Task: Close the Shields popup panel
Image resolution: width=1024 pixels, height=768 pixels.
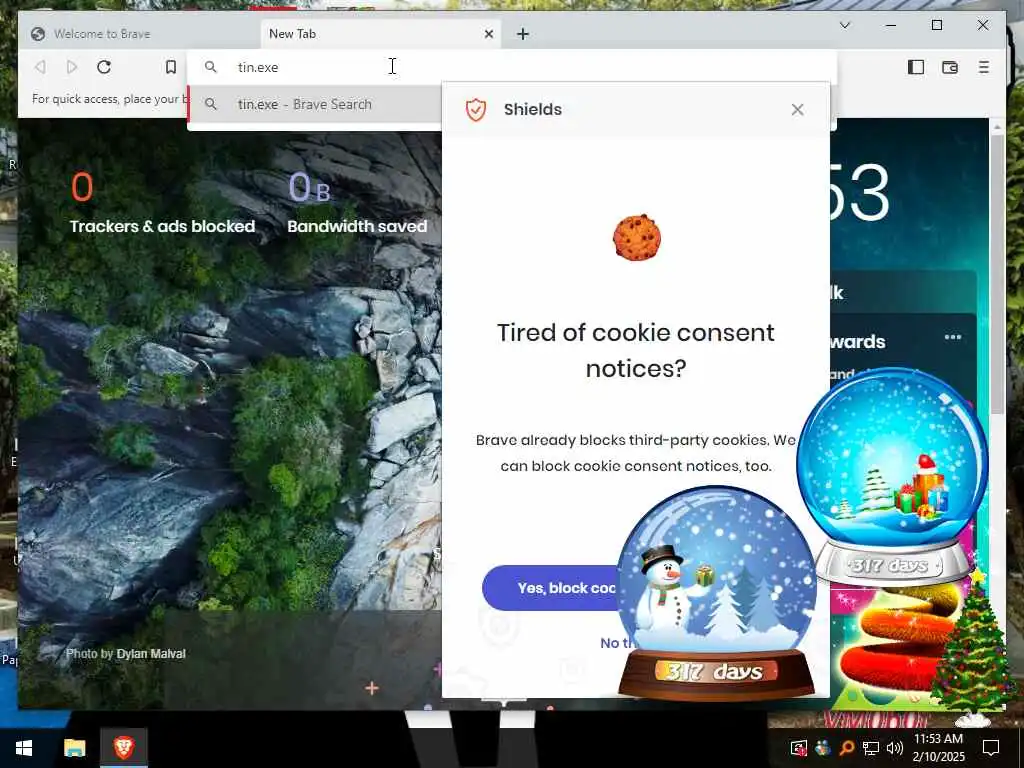Action: coord(797,110)
